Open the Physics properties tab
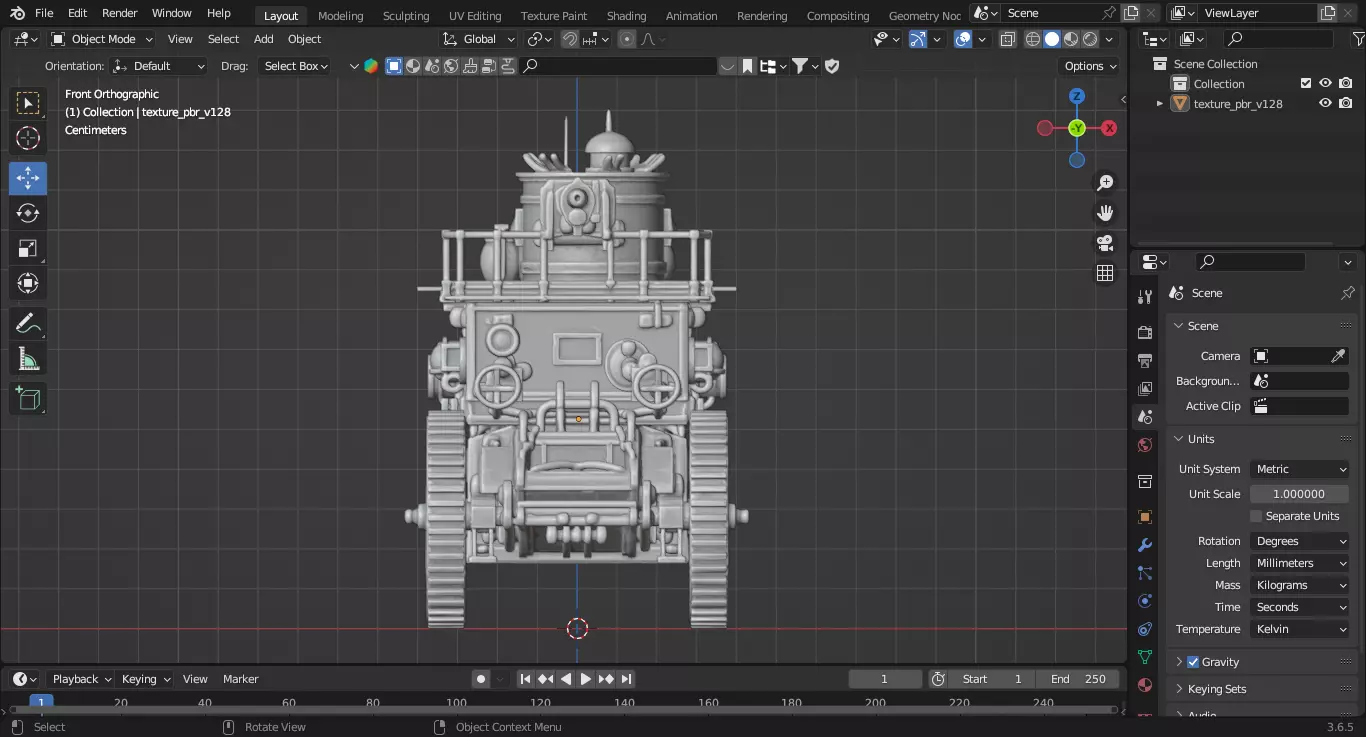The image size is (1366, 737). tap(1145, 601)
